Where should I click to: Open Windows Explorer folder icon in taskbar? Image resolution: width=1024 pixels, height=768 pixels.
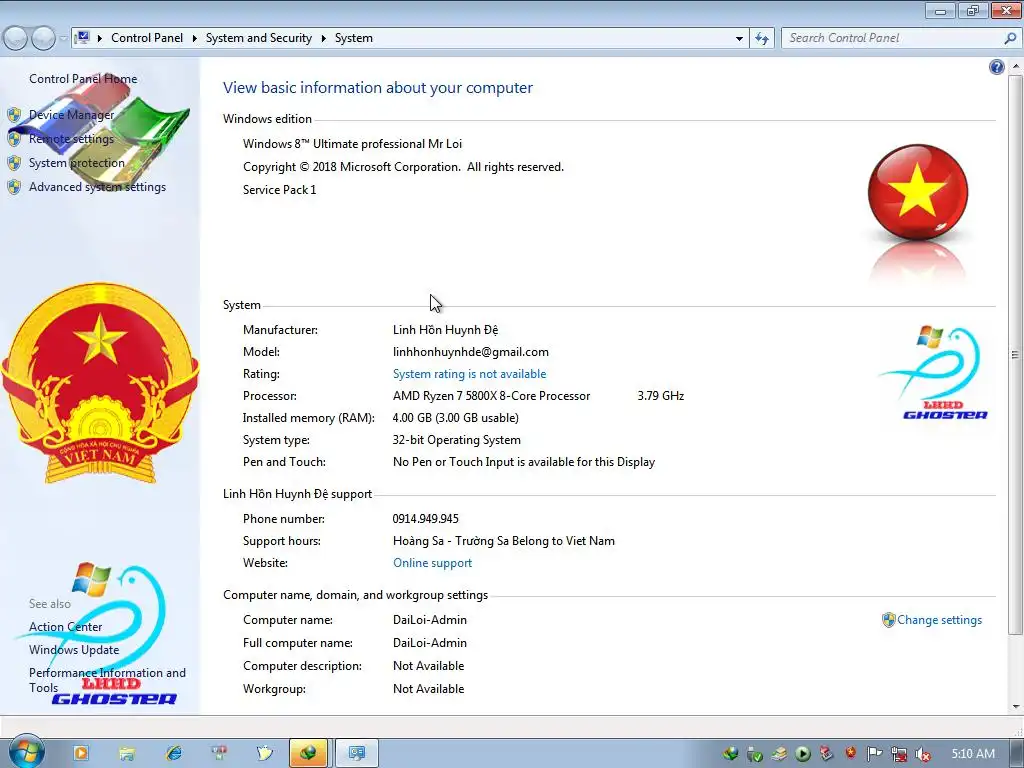127,753
